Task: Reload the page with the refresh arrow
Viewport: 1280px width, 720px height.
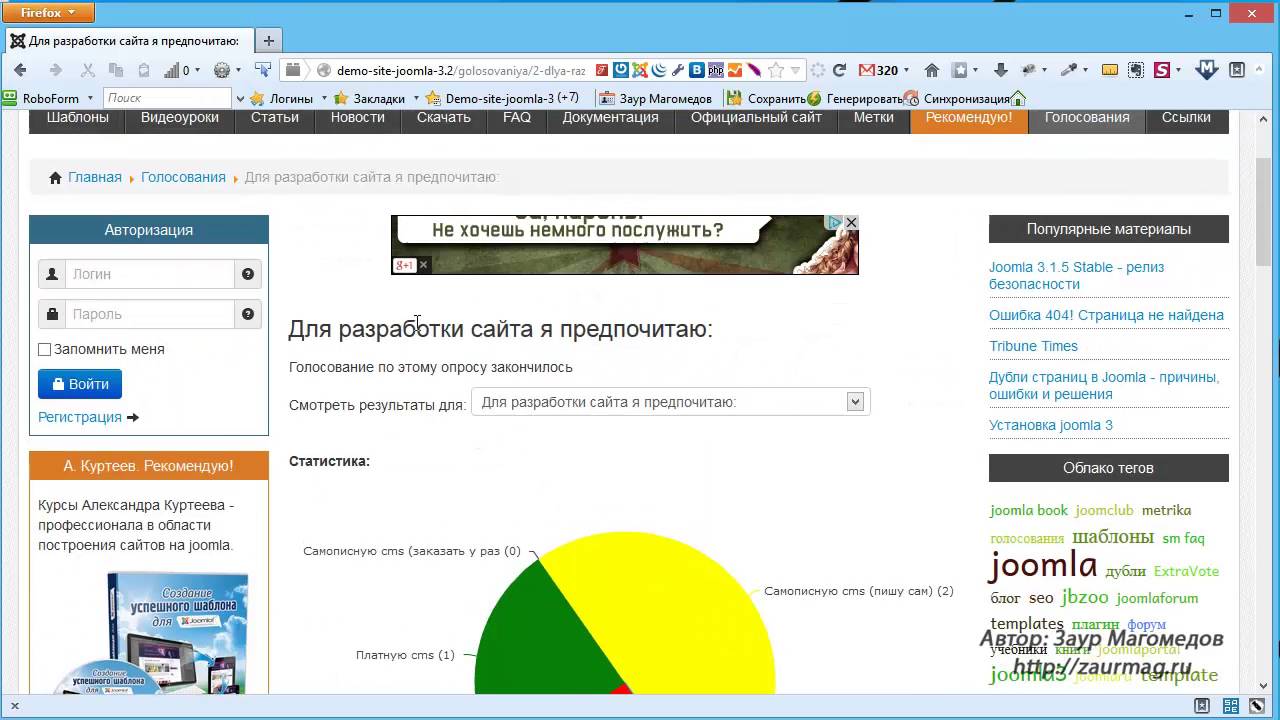Action: point(839,70)
